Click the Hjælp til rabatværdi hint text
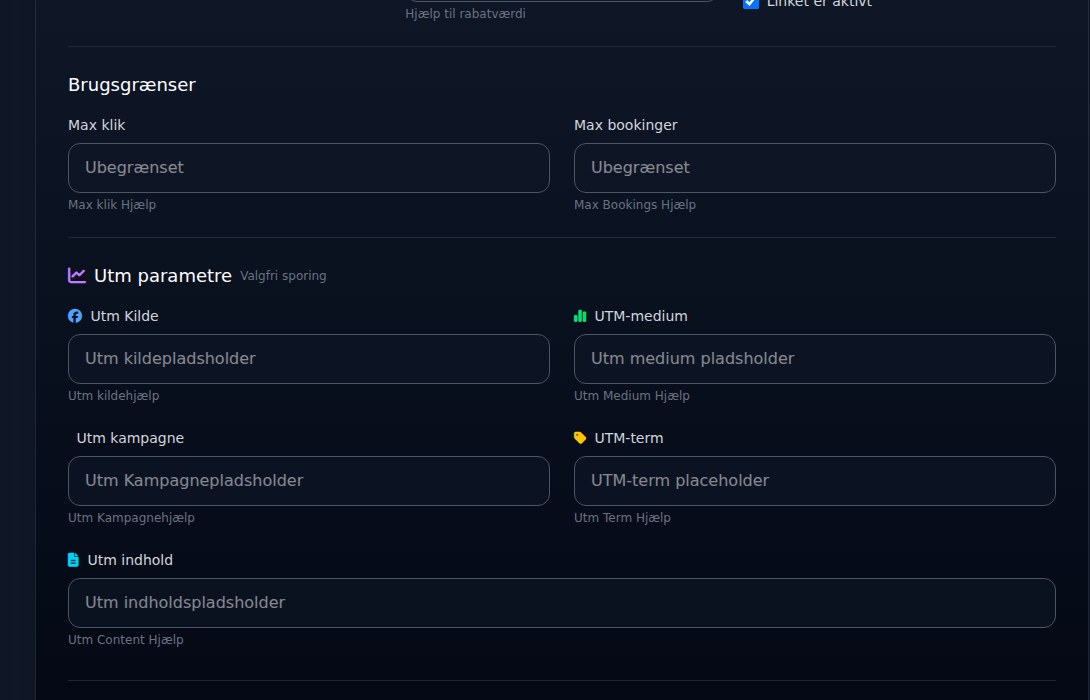Viewport: 1090px width, 700px height. click(465, 14)
